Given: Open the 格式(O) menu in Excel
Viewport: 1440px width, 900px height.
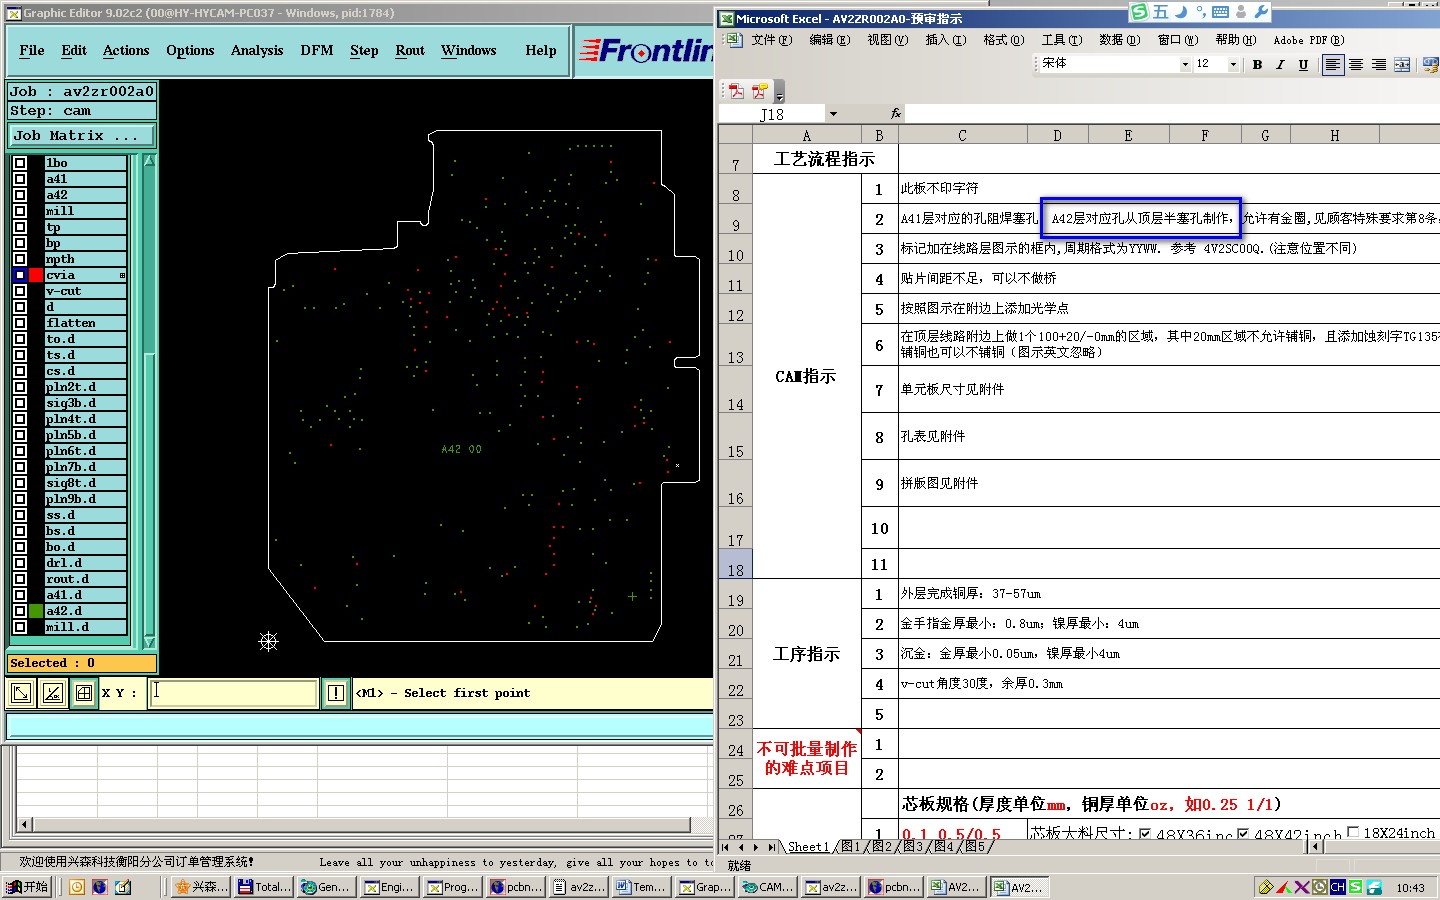Looking at the screenshot, I should tap(1003, 40).
